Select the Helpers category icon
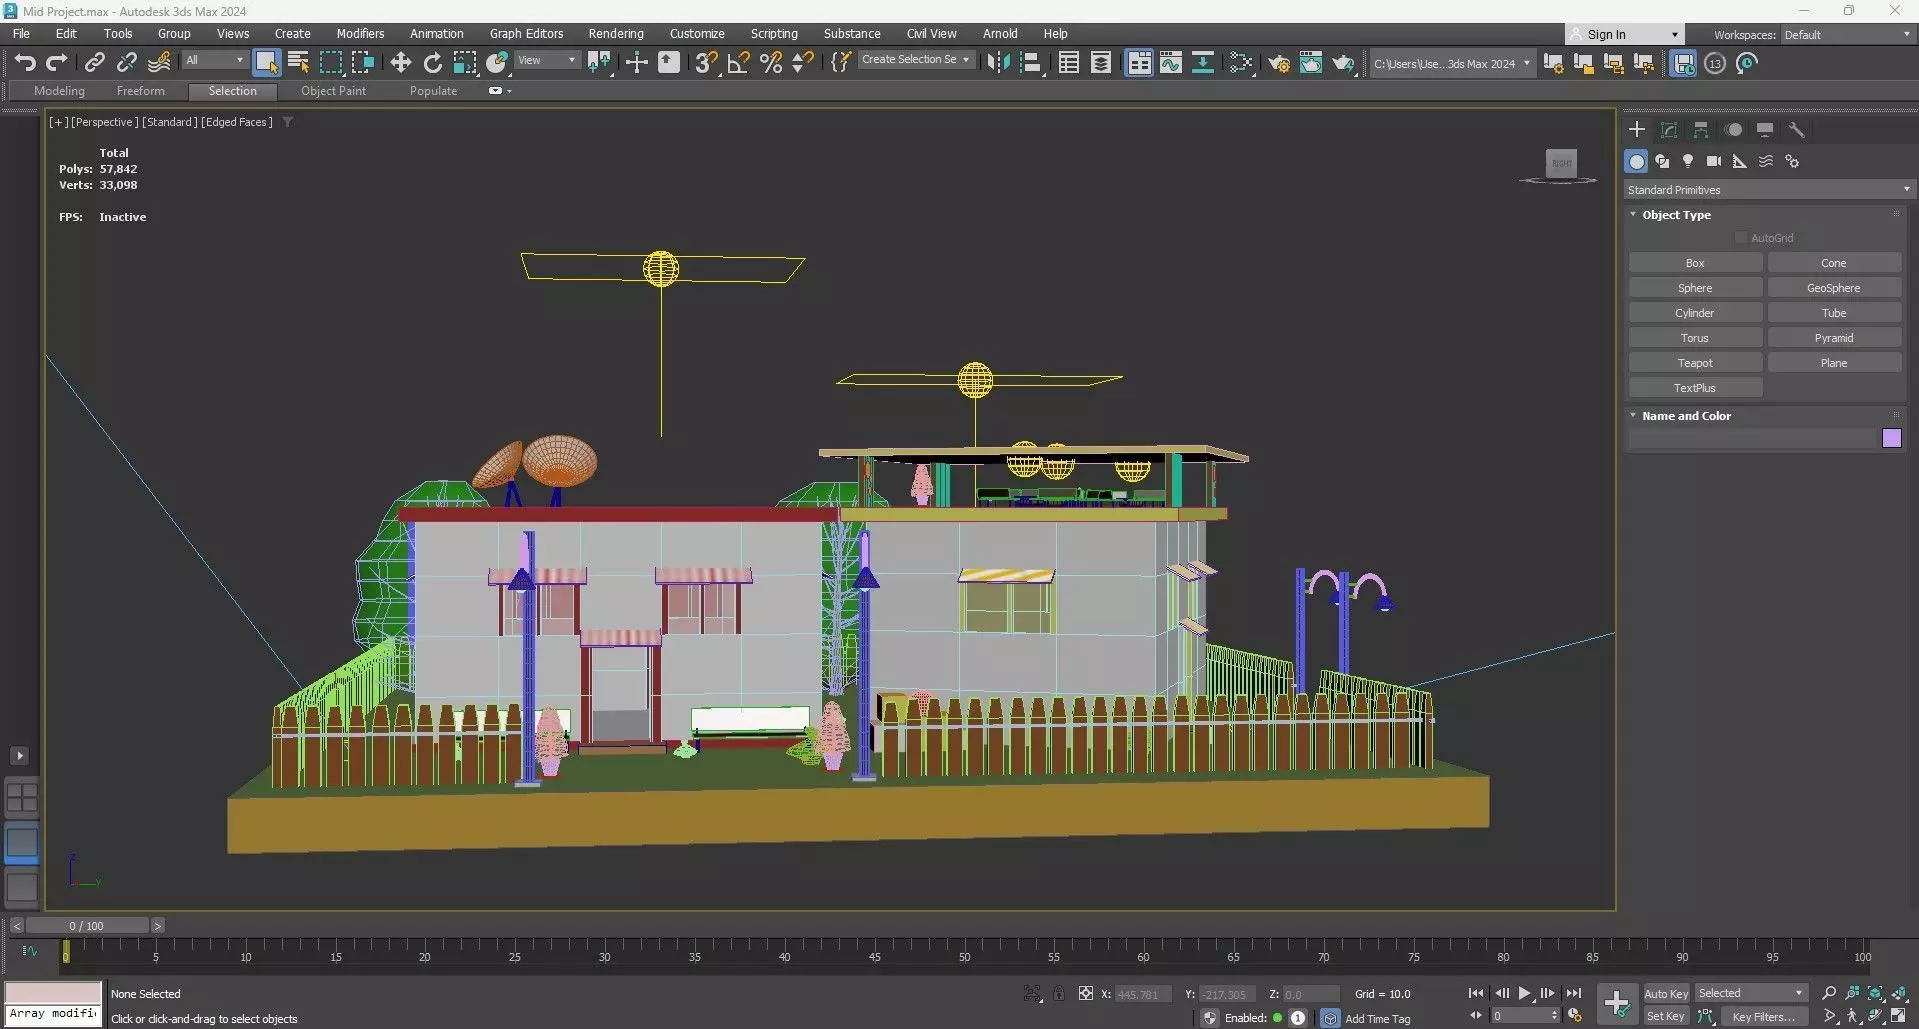This screenshot has height=1029, width=1919. (1740, 161)
